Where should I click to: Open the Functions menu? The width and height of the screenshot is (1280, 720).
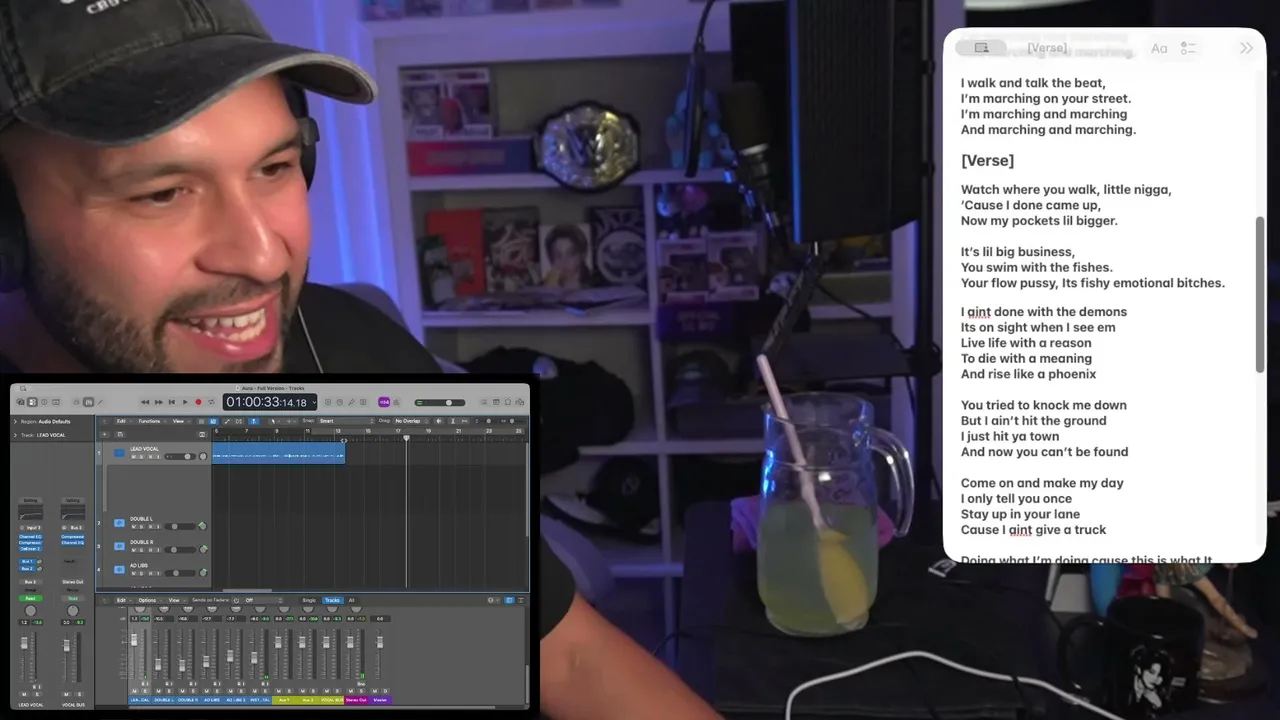point(150,421)
